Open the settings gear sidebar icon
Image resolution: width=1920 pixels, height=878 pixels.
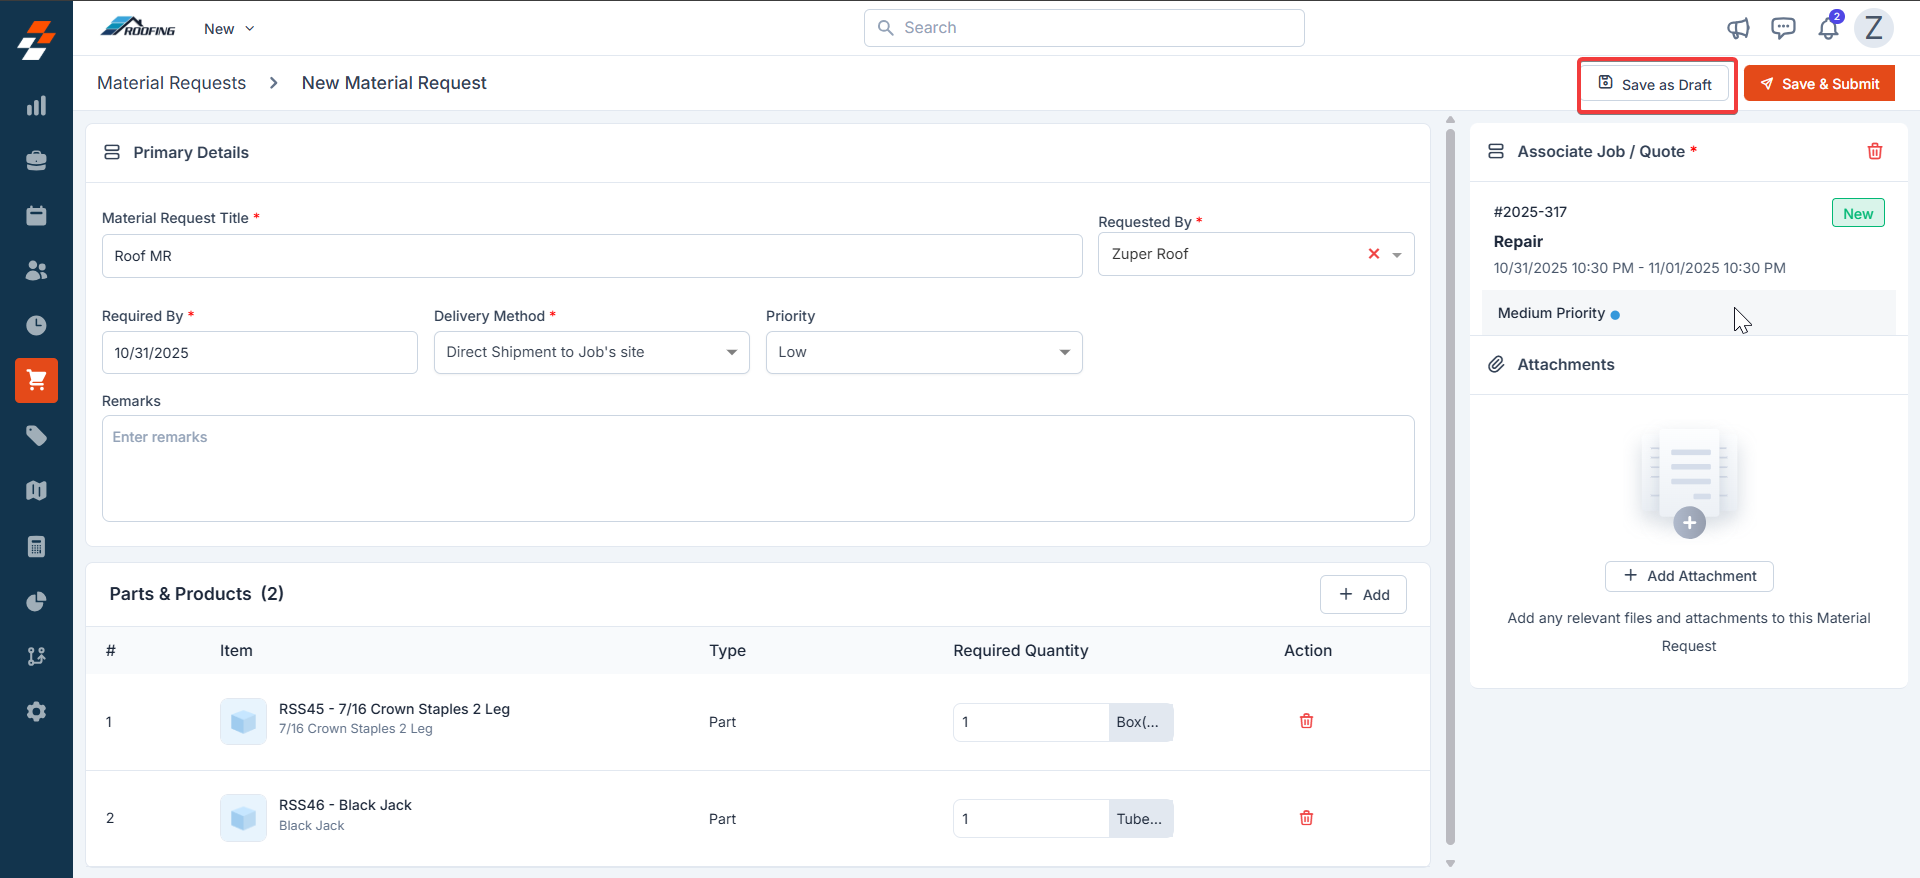click(36, 711)
